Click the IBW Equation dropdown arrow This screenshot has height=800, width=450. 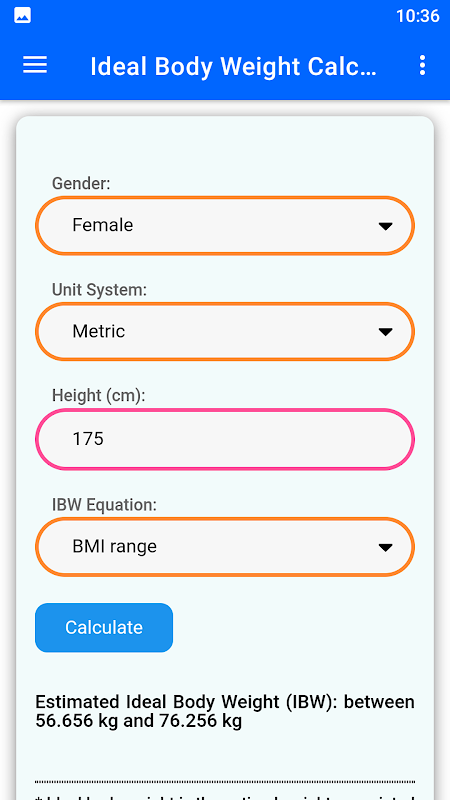click(x=385, y=547)
